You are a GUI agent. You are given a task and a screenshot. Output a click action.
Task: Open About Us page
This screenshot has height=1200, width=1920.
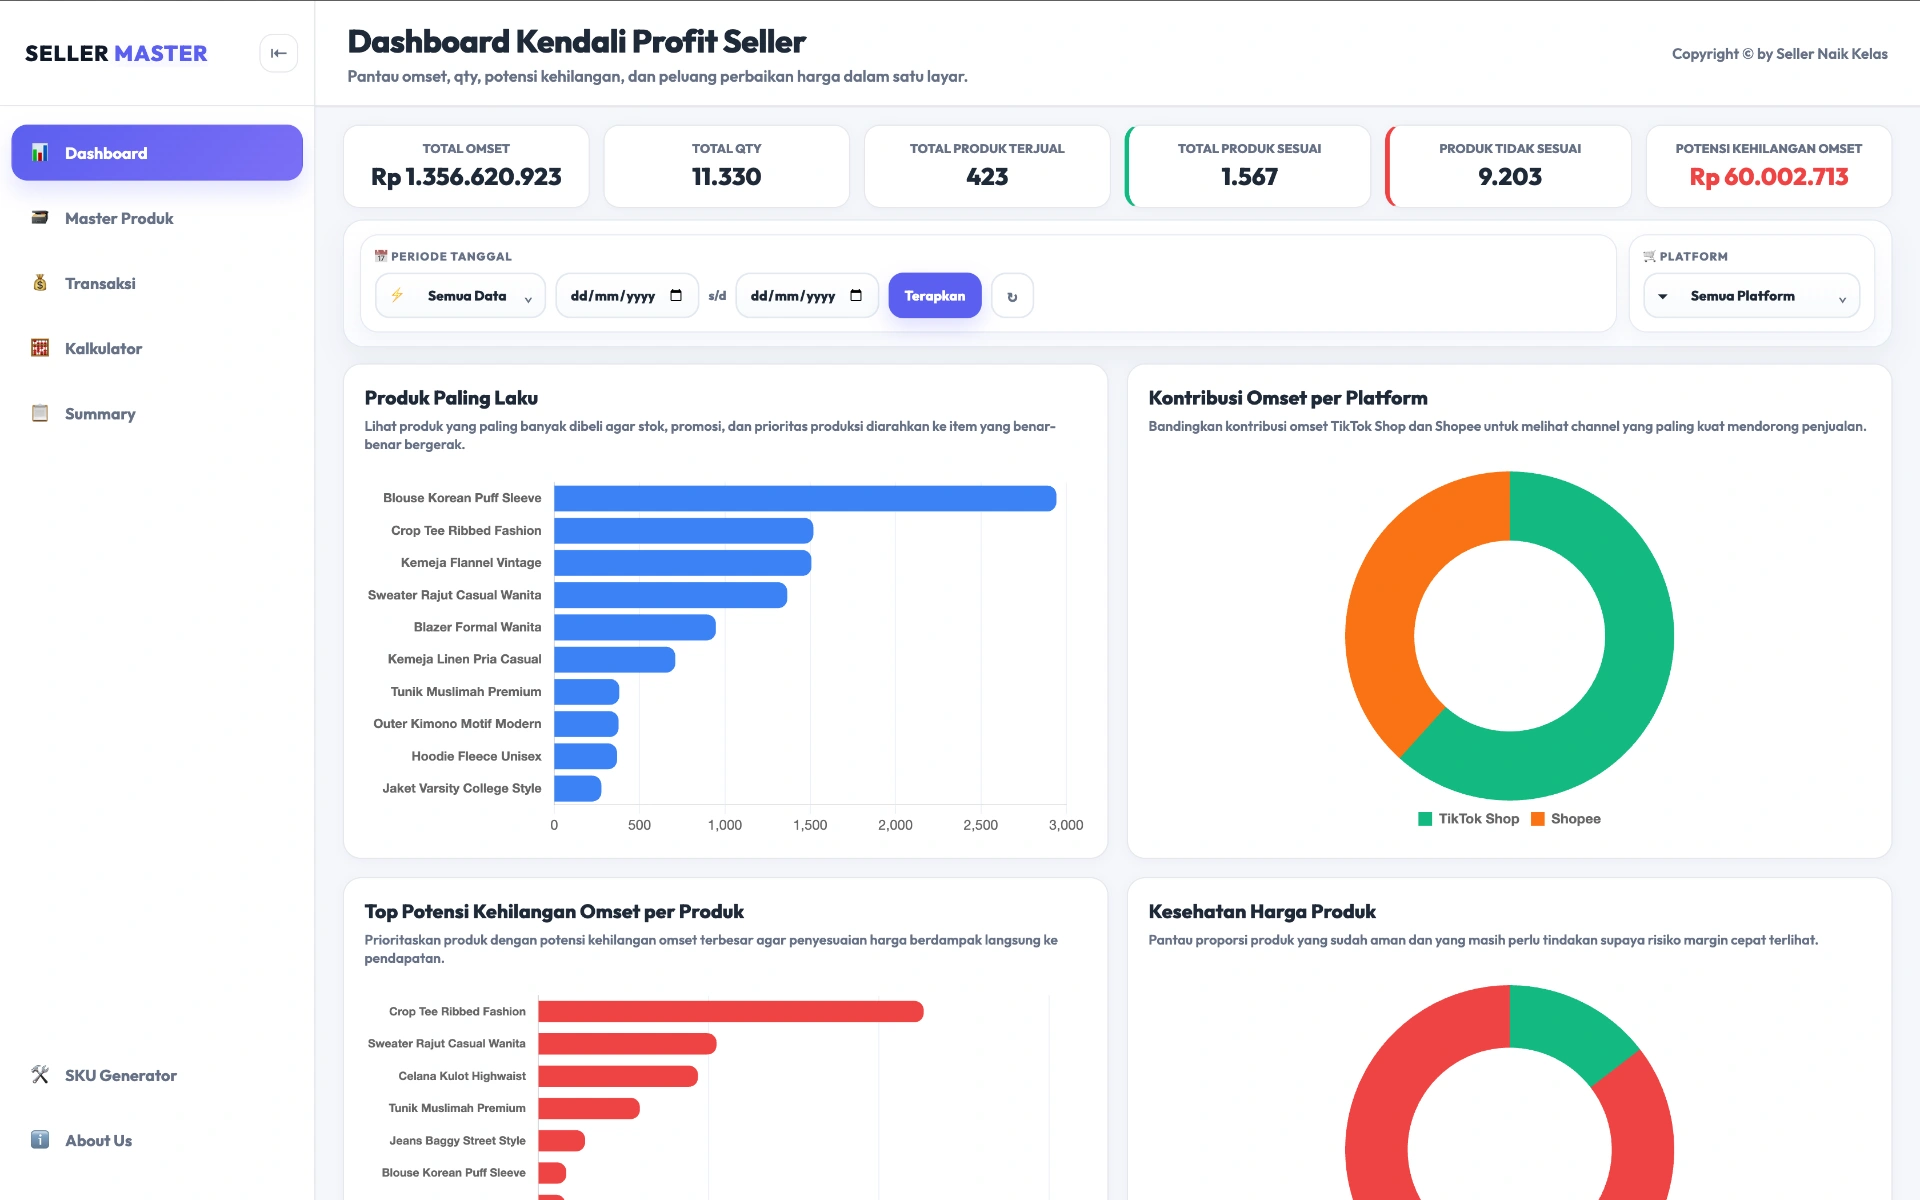(x=157, y=1140)
